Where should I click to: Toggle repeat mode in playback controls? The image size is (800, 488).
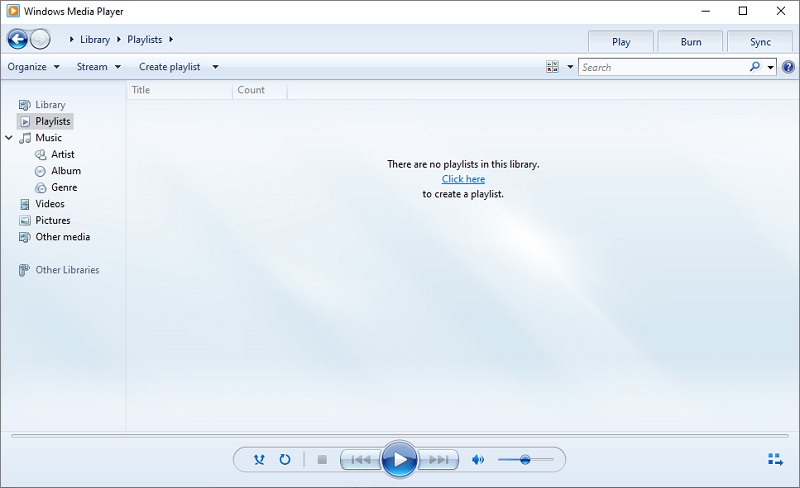285,459
